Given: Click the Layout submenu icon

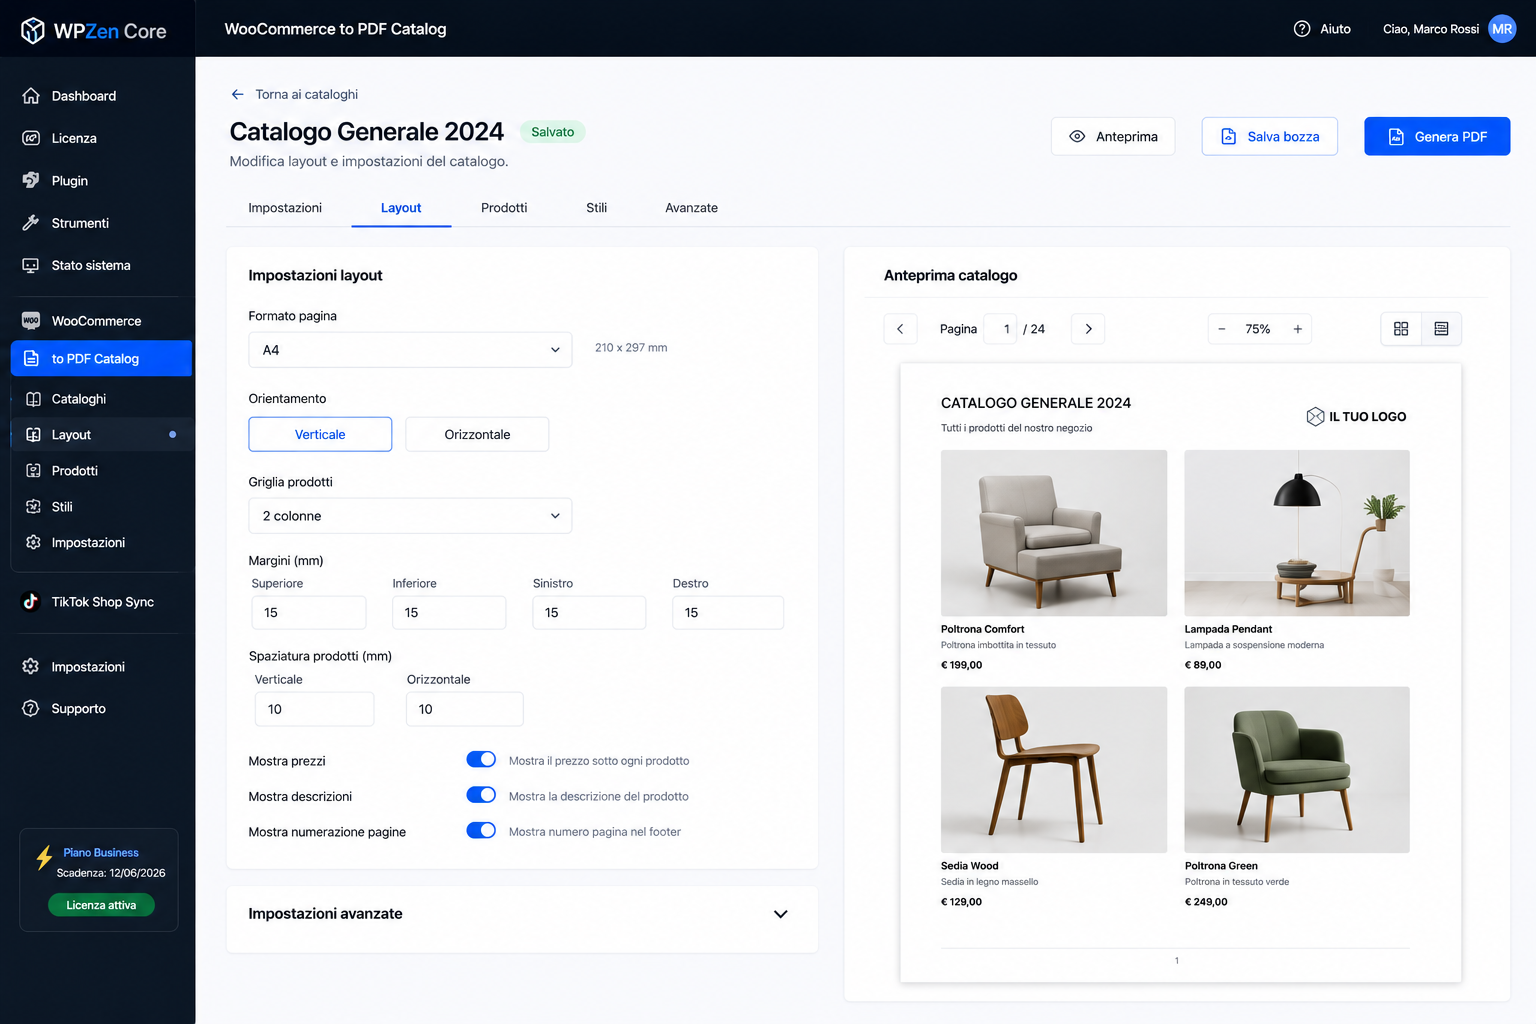Looking at the screenshot, I should pos(33,435).
